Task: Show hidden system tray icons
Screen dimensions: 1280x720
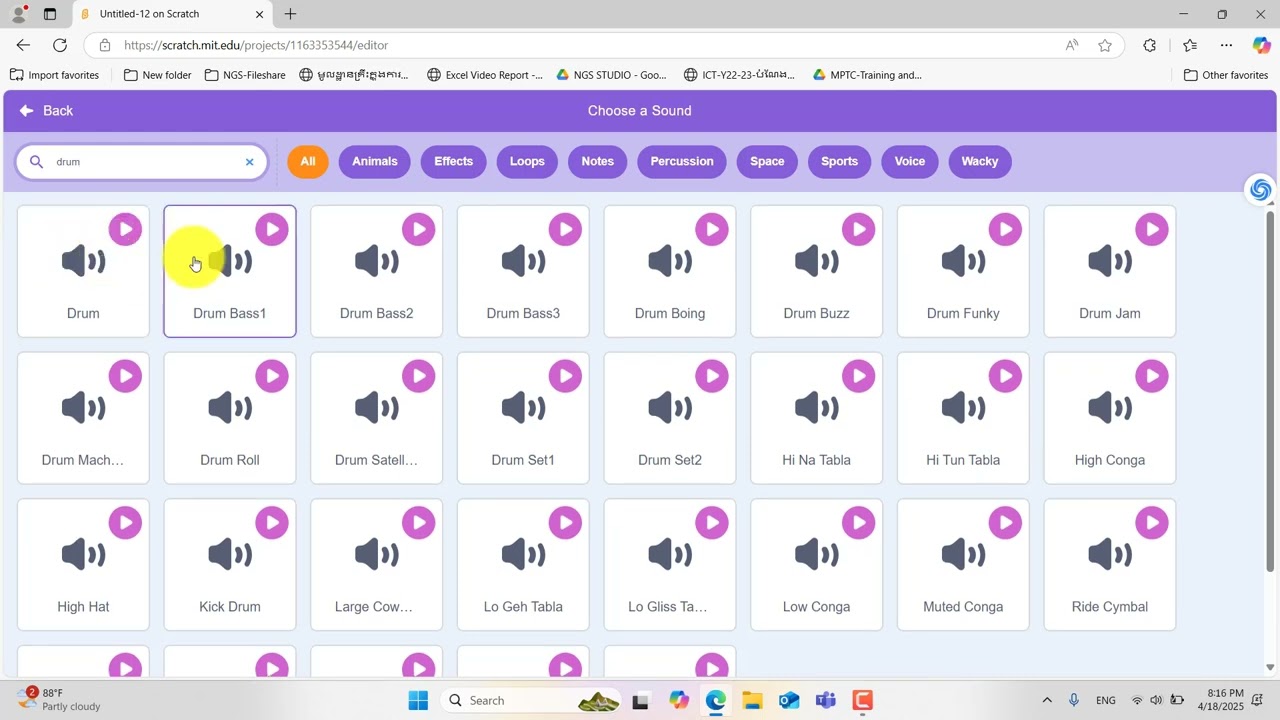Action: point(1047,700)
